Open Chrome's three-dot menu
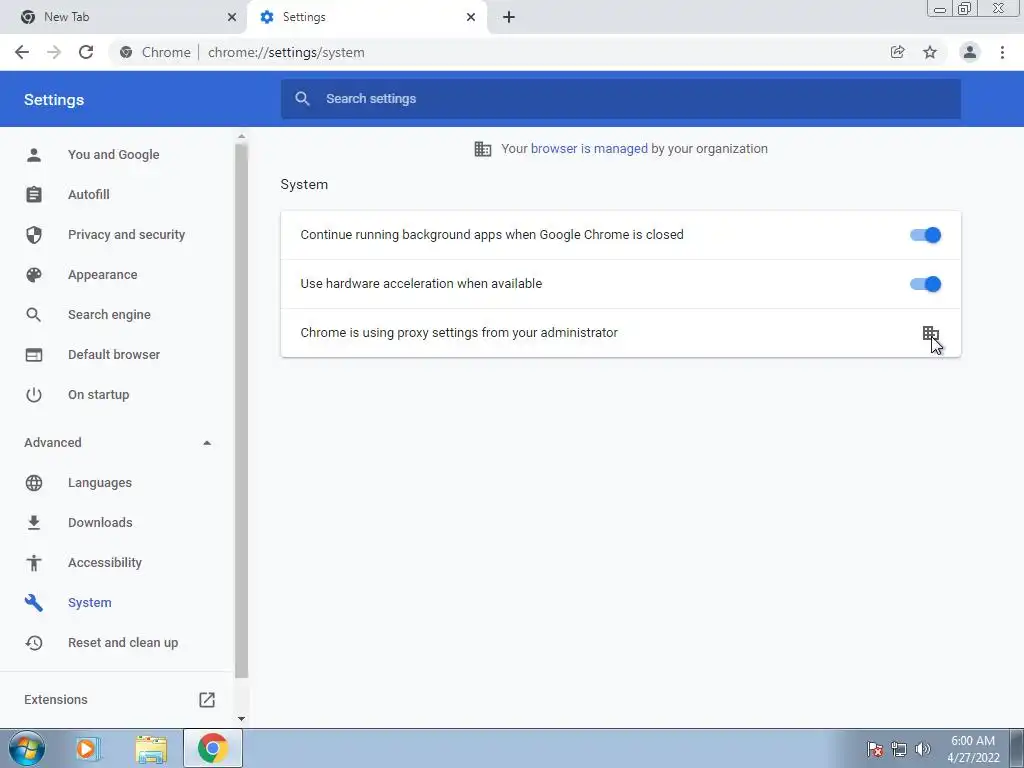The height and width of the screenshot is (768, 1024). click(x=1002, y=52)
